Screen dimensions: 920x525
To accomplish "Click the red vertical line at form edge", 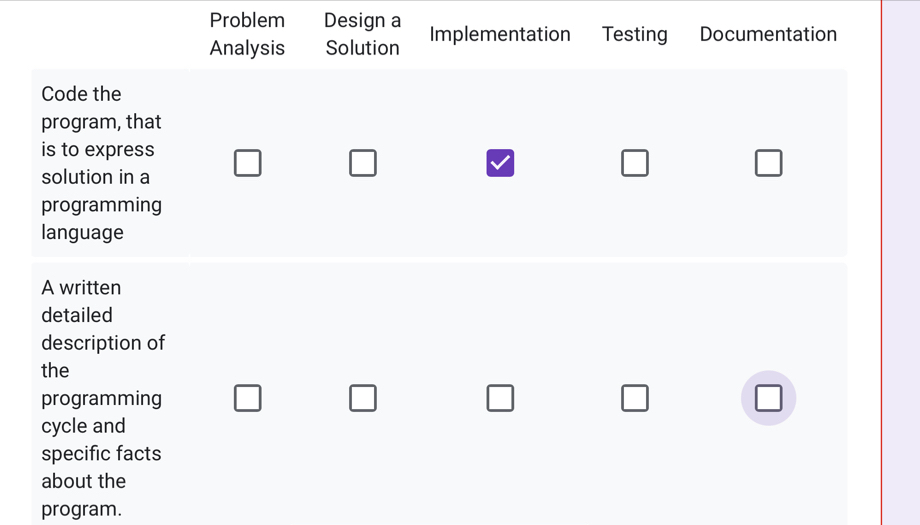I will (x=881, y=262).
